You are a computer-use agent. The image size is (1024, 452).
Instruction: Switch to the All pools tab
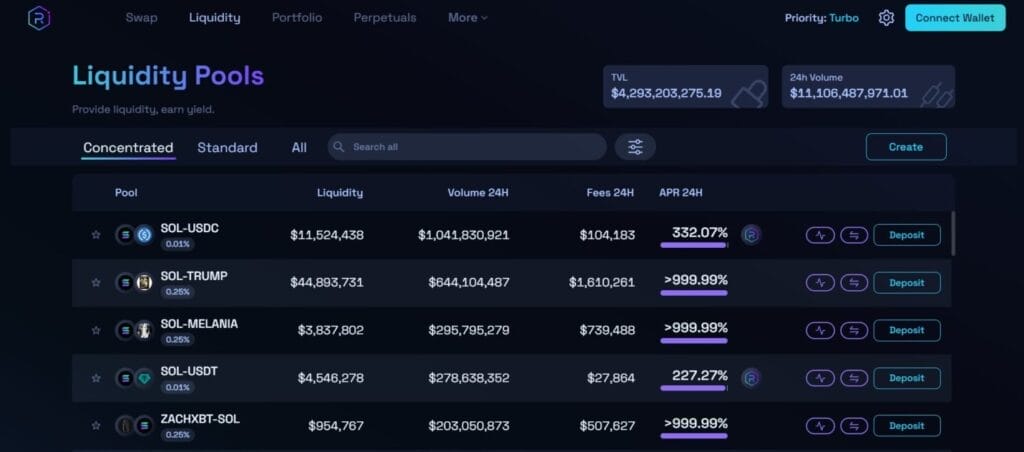[299, 148]
